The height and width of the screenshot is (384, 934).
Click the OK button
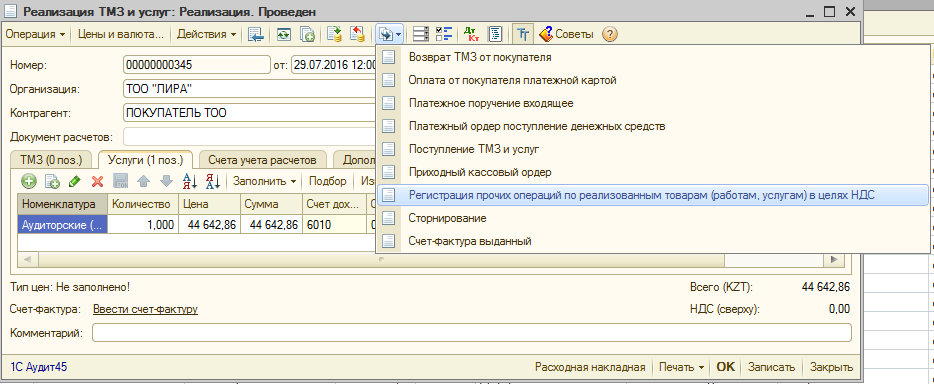click(726, 367)
